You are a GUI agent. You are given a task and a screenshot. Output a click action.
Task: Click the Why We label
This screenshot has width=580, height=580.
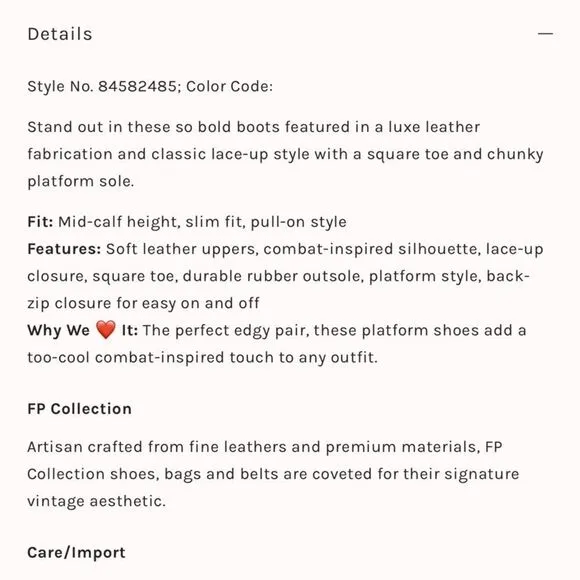58,330
